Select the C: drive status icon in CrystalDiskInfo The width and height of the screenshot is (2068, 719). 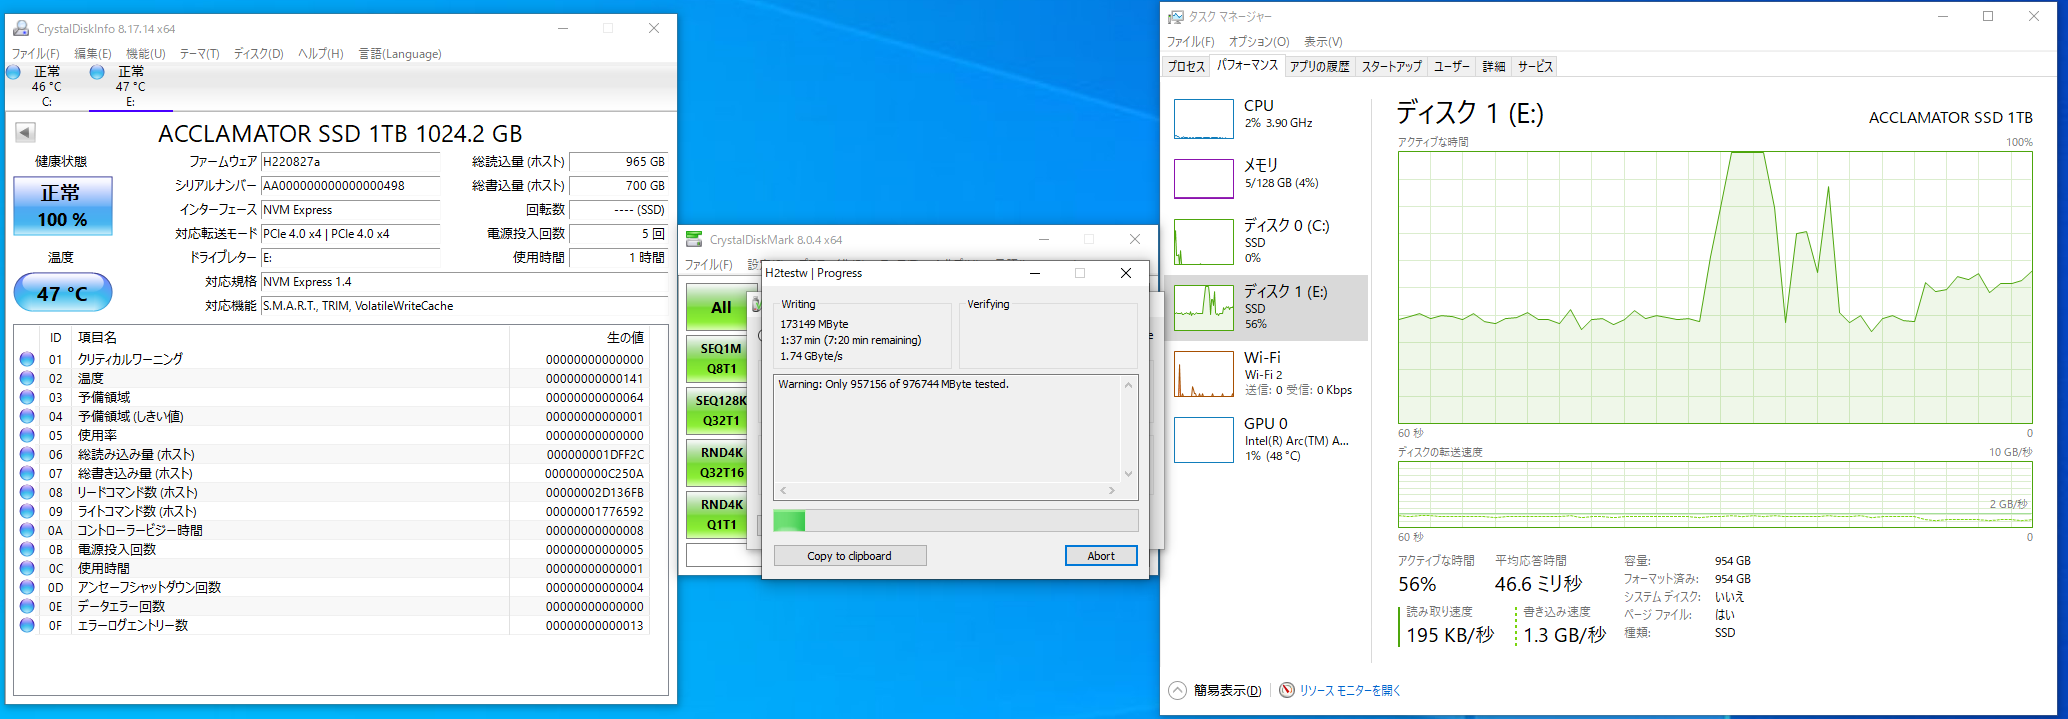[x=14, y=72]
